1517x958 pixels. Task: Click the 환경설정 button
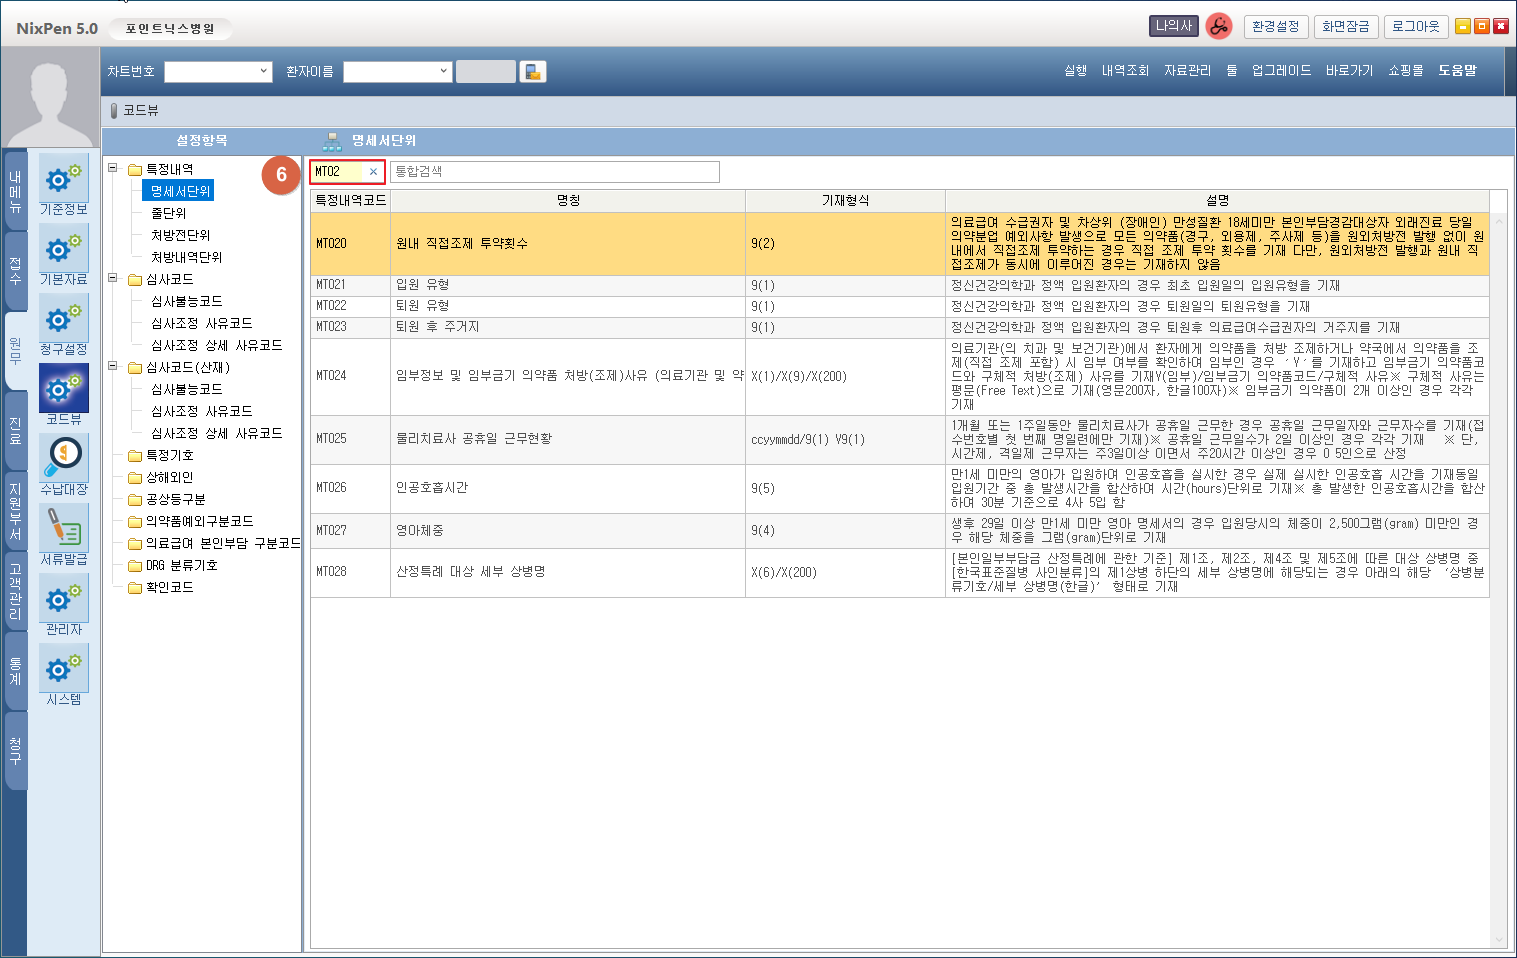tap(1276, 27)
